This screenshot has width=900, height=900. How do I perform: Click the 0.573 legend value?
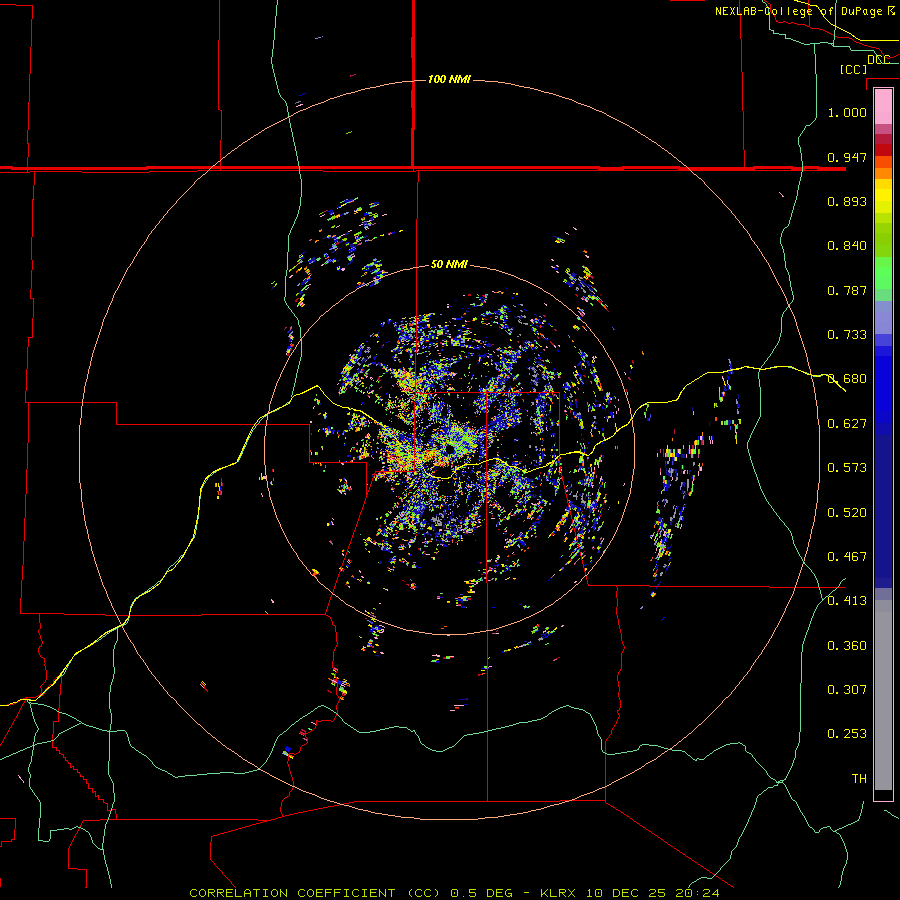(x=847, y=468)
